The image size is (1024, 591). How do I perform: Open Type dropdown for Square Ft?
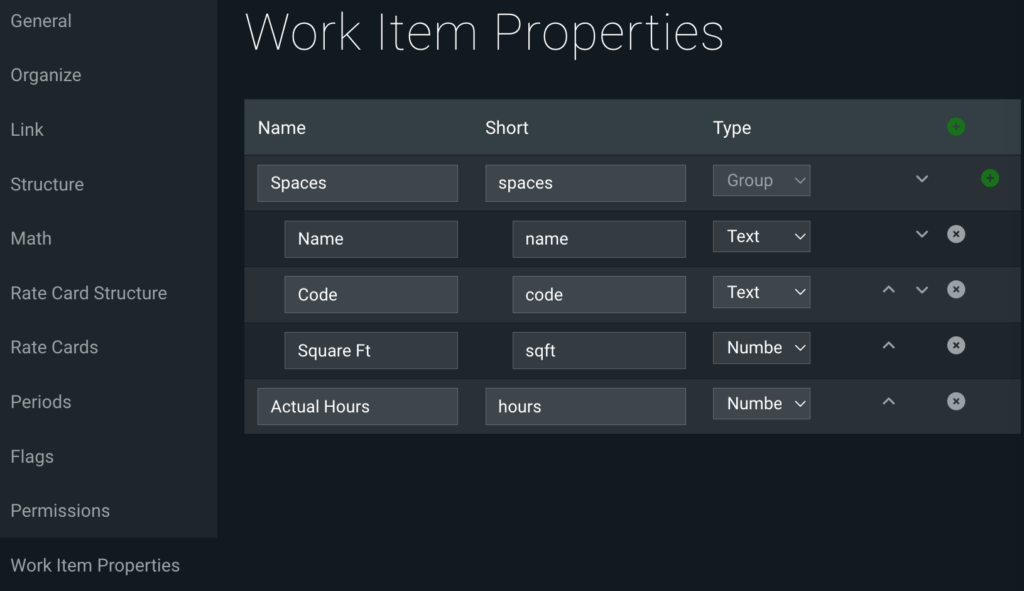(x=761, y=348)
